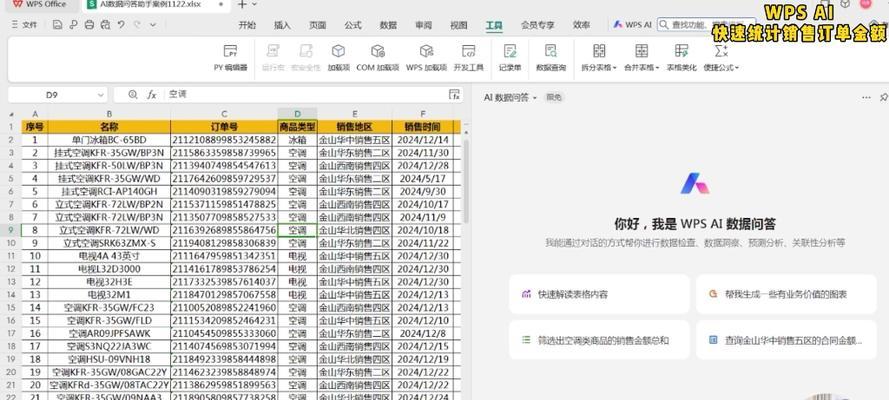Select the cell 单门冰箱BC-65BD

[x=109, y=139]
